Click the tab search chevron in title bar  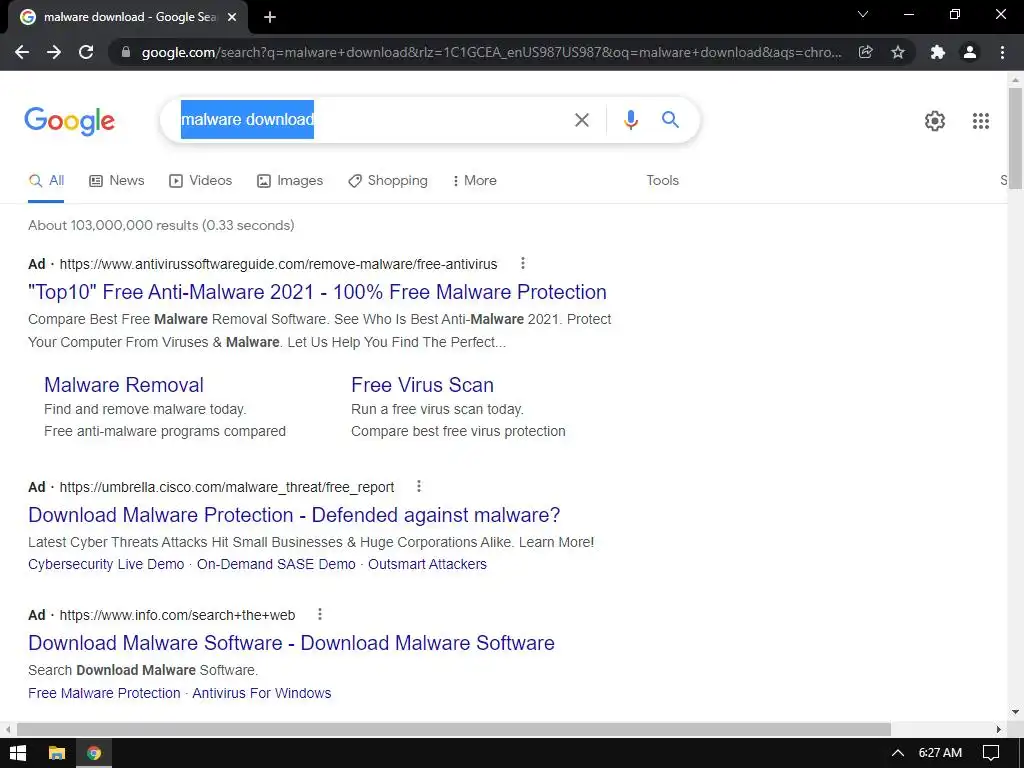coord(863,14)
